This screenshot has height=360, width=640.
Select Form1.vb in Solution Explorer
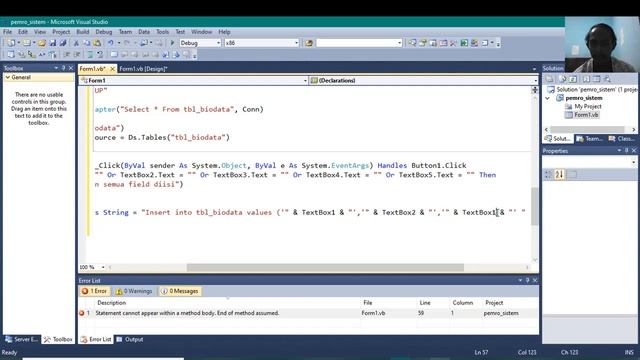(586, 115)
